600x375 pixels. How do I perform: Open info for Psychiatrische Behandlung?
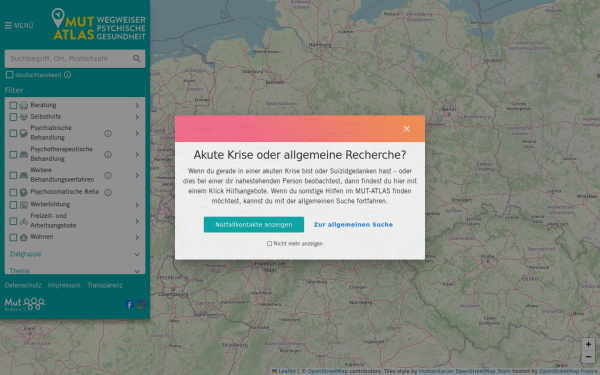tap(108, 133)
